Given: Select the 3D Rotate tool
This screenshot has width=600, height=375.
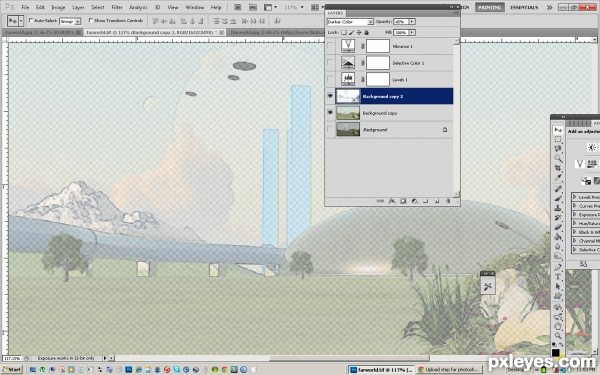Looking at the screenshot, I should (558, 307).
